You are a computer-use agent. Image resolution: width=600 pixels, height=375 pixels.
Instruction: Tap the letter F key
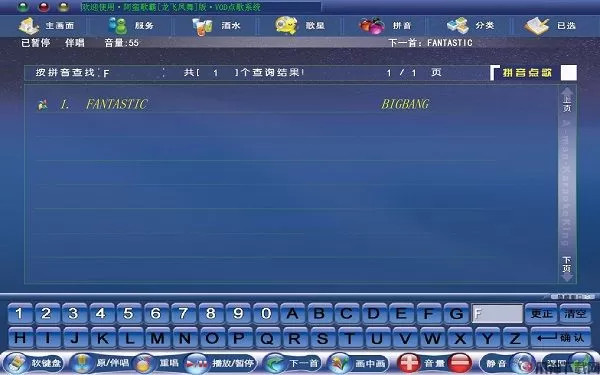[x=429, y=314]
